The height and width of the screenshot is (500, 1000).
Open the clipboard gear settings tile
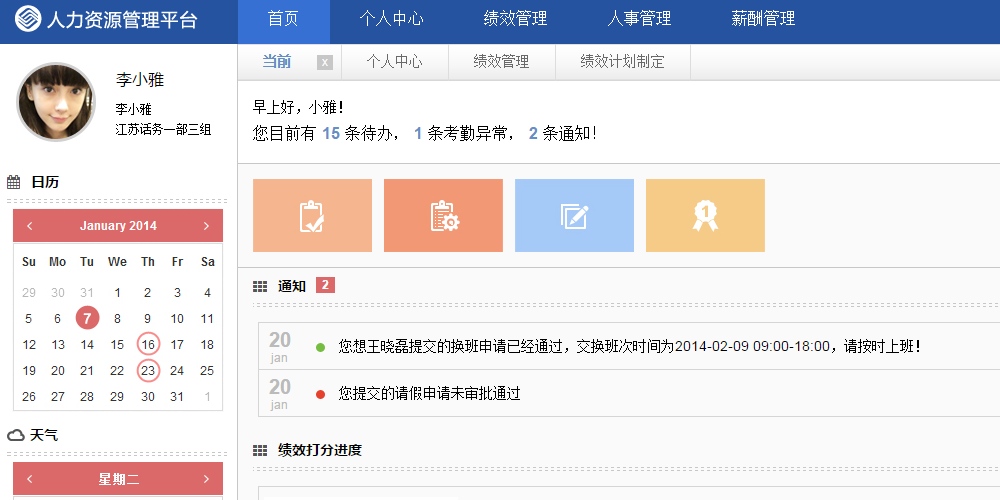click(443, 216)
